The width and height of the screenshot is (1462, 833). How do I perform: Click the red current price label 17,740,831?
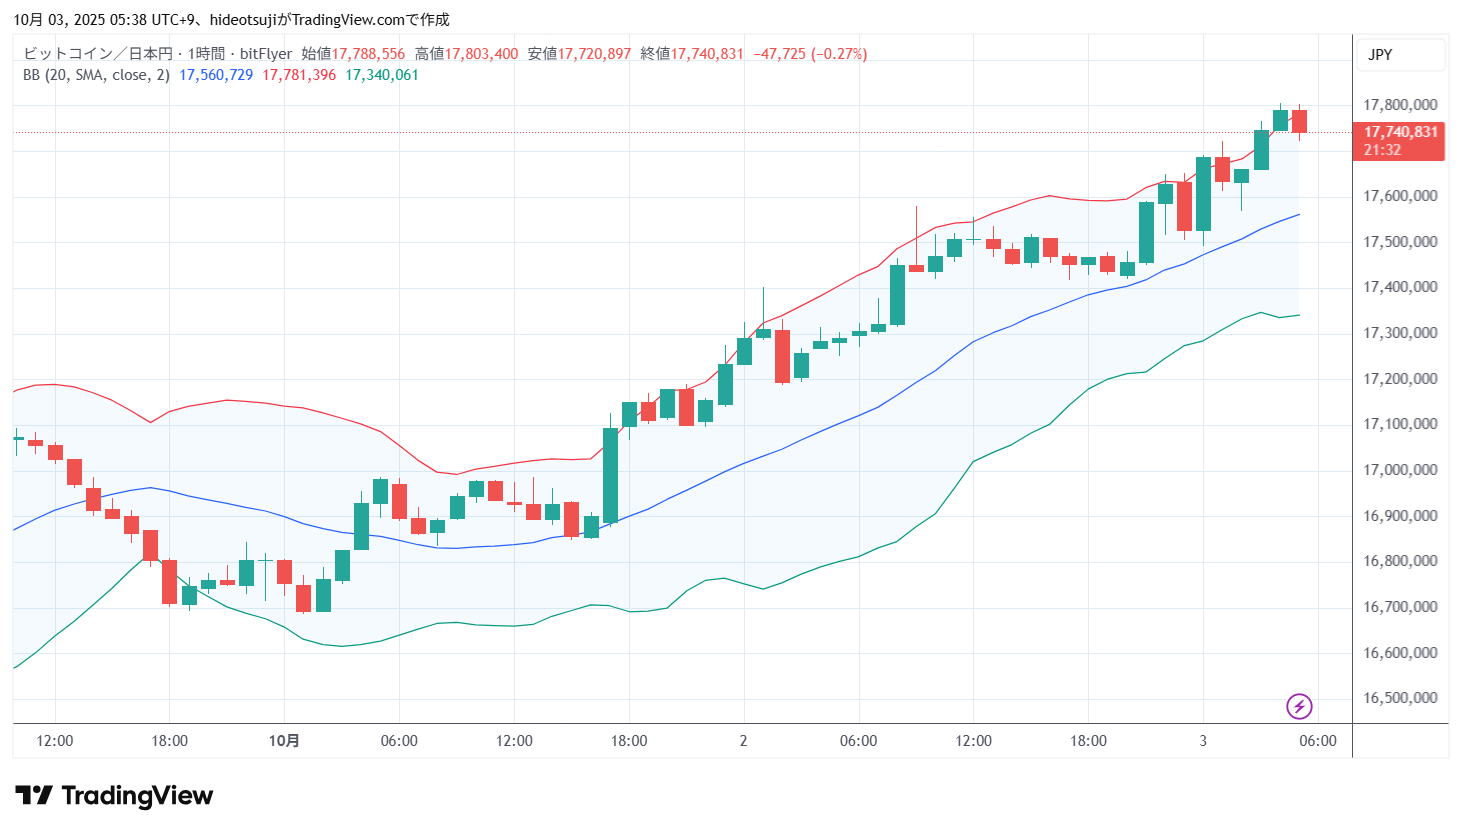pos(1400,132)
